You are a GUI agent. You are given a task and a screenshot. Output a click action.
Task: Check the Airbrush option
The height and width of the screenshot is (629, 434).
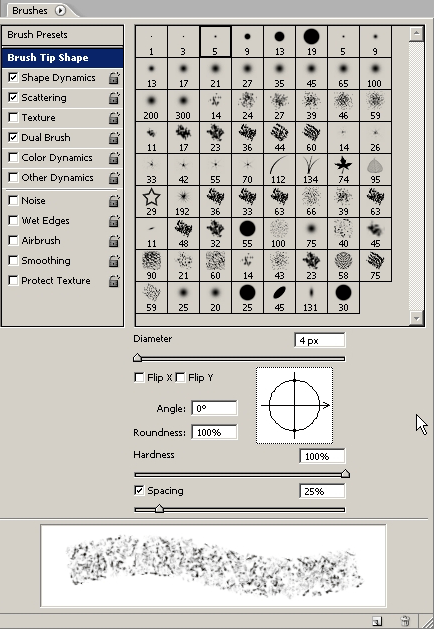13,240
